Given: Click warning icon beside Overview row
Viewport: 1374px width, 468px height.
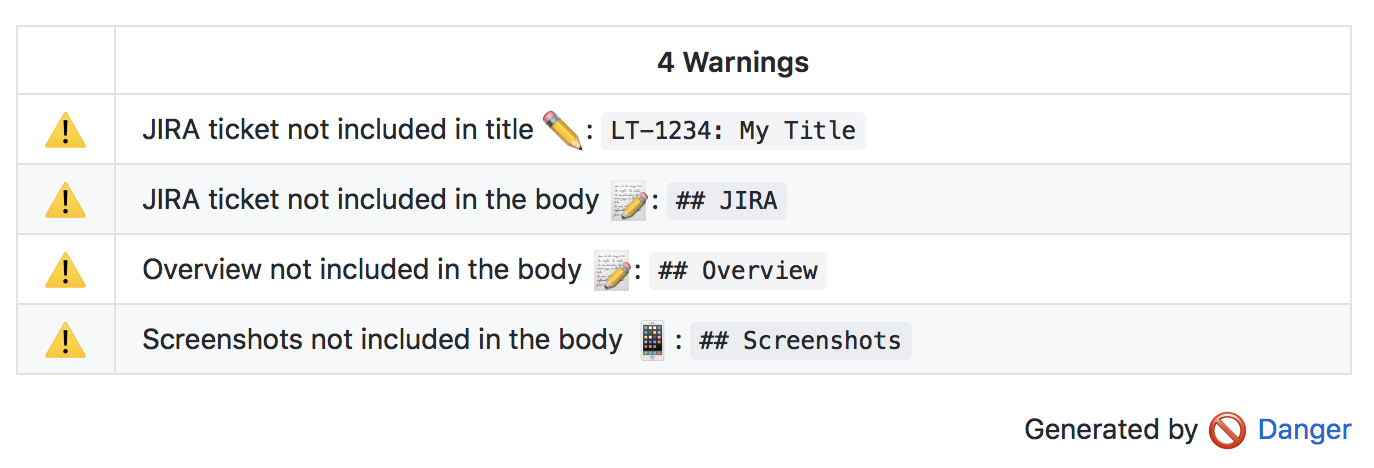Looking at the screenshot, I should [x=65, y=271].
